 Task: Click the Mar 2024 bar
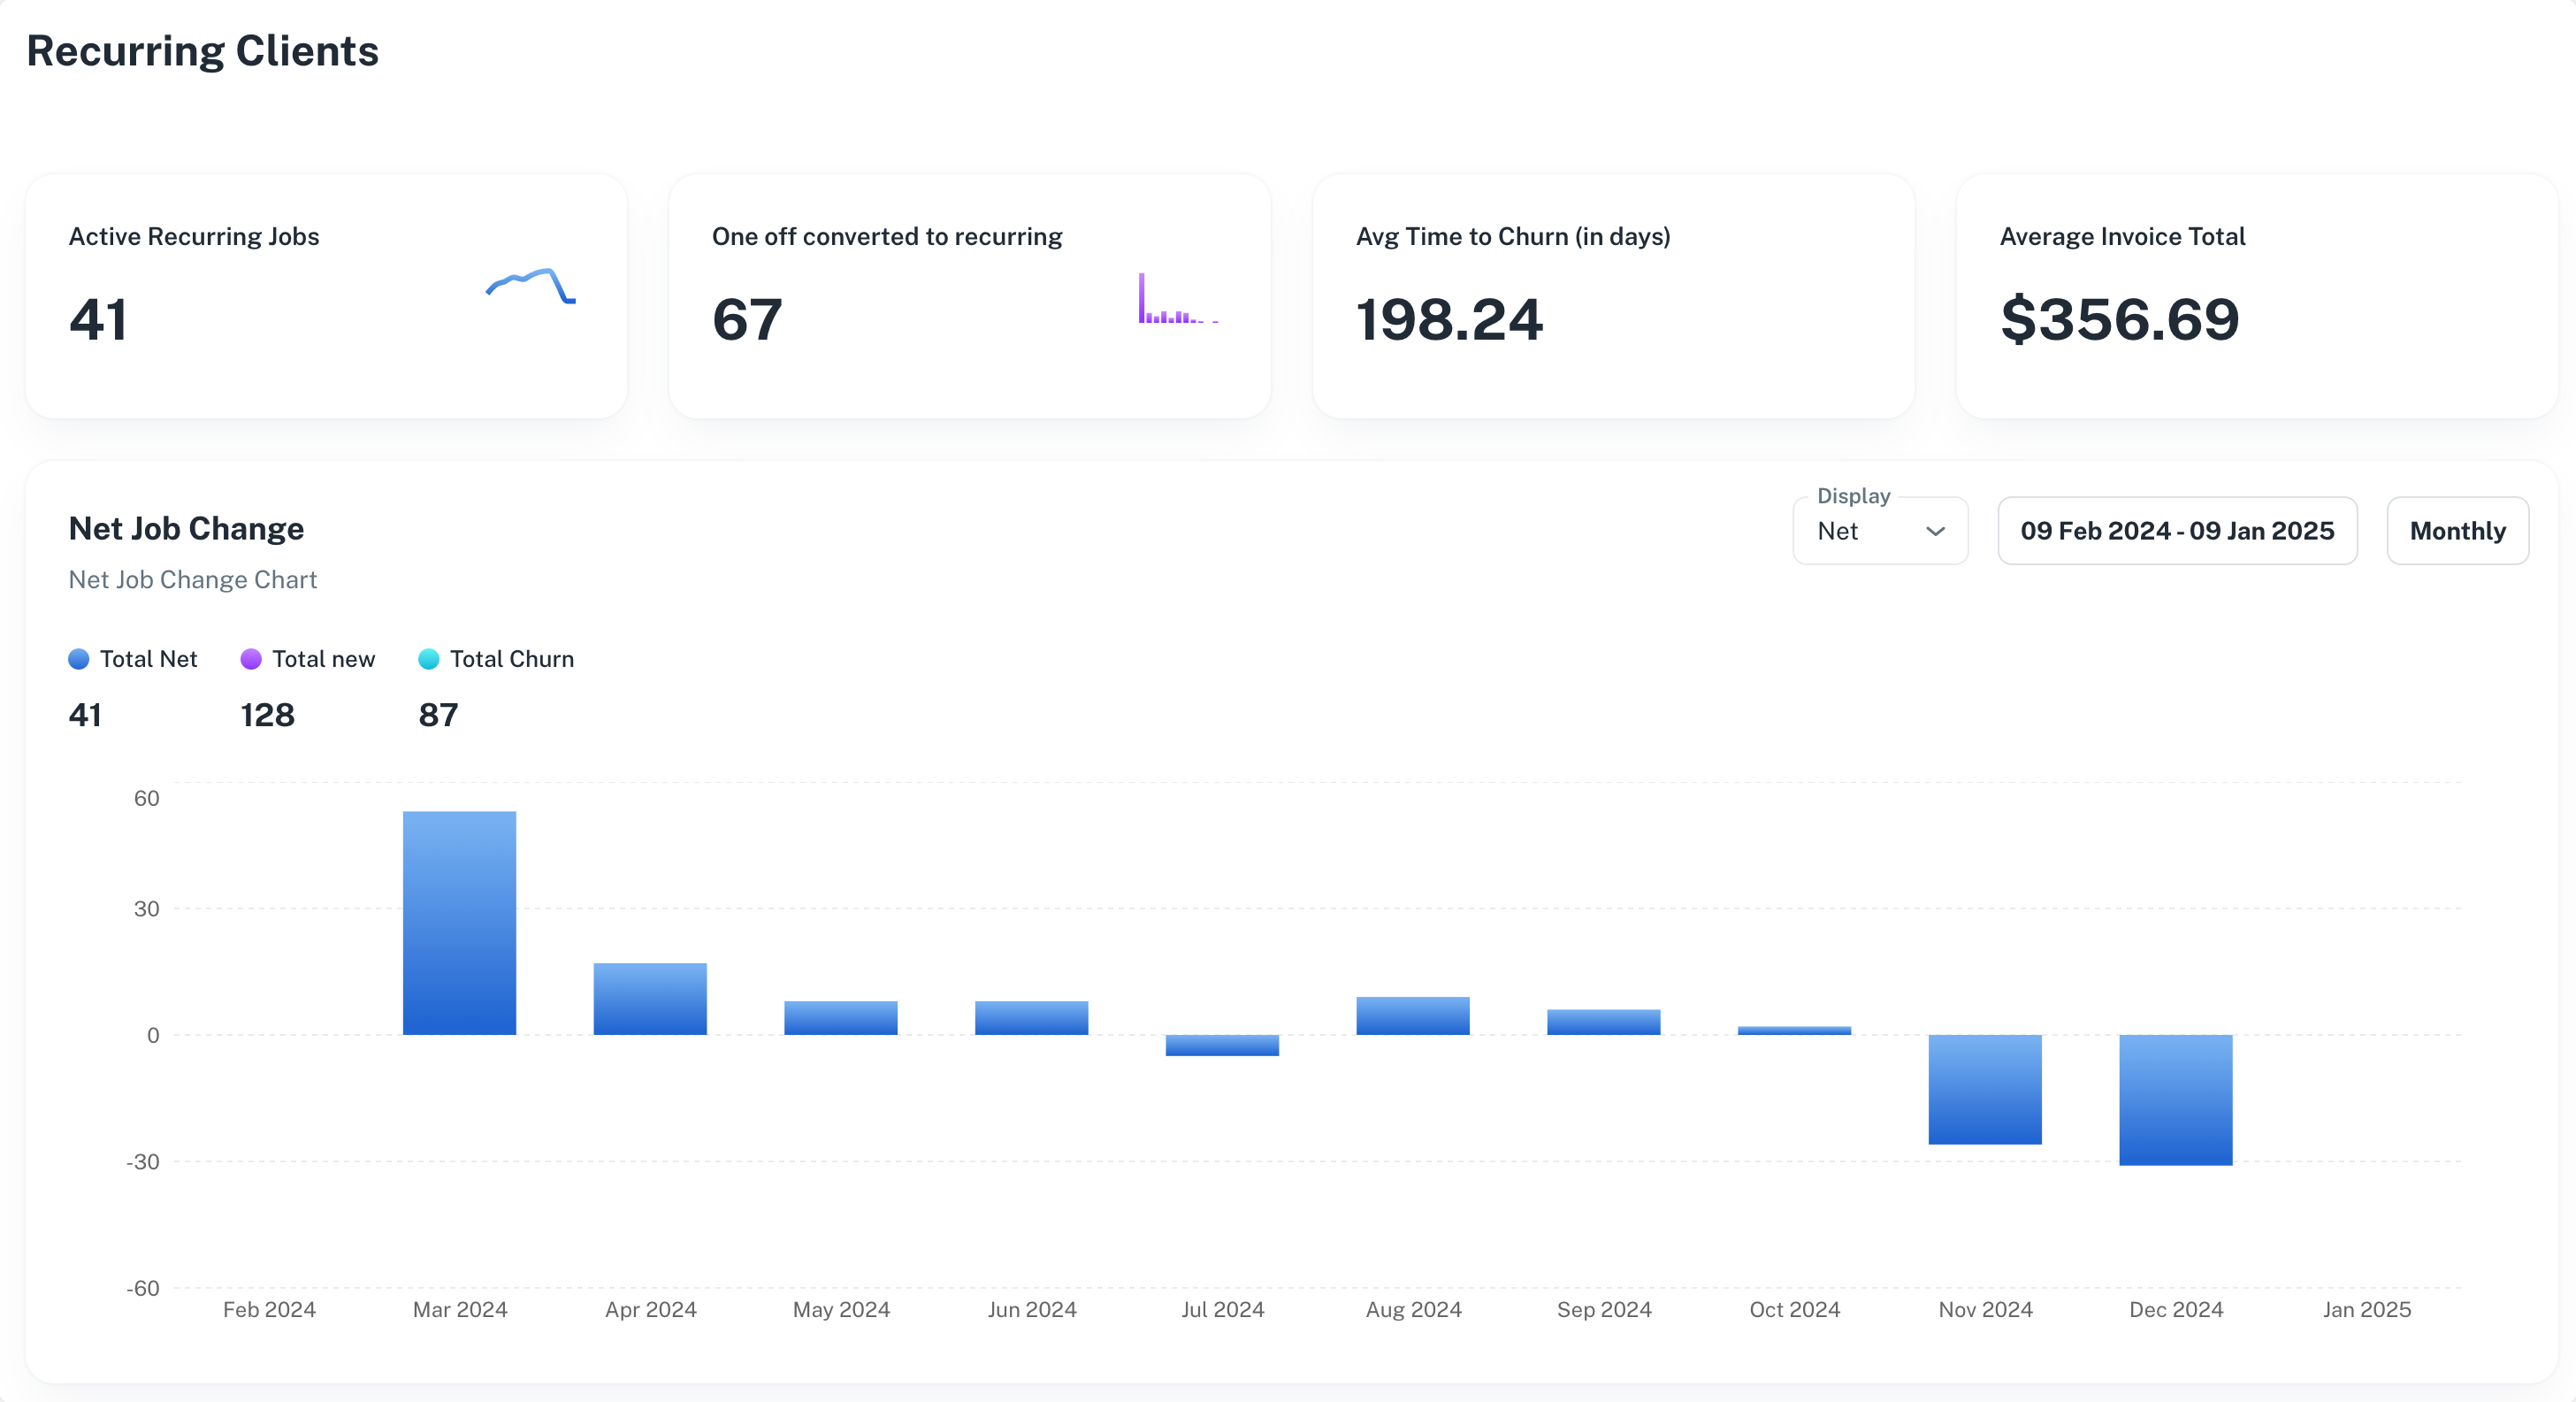(459, 923)
